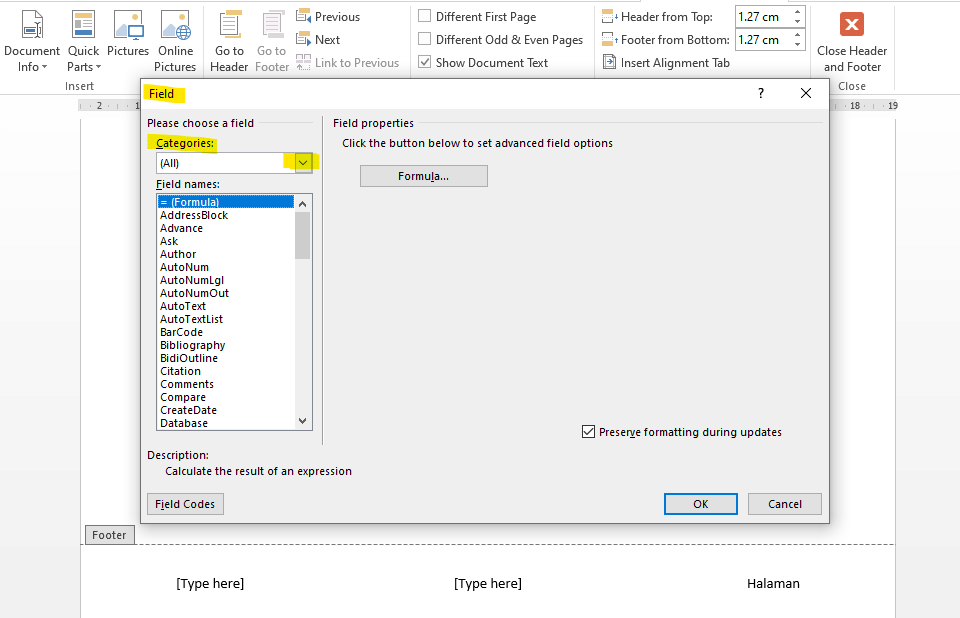The width and height of the screenshot is (960, 618).
Task: Close the Field dialog with X
Action: point(806,93)
